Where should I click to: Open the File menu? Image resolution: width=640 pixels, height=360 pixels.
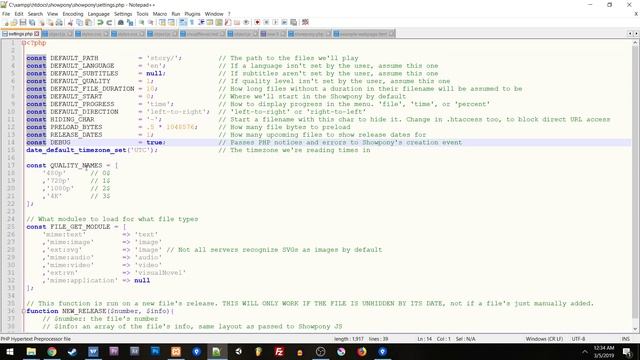pyautogui.click(x=6, y=14)
